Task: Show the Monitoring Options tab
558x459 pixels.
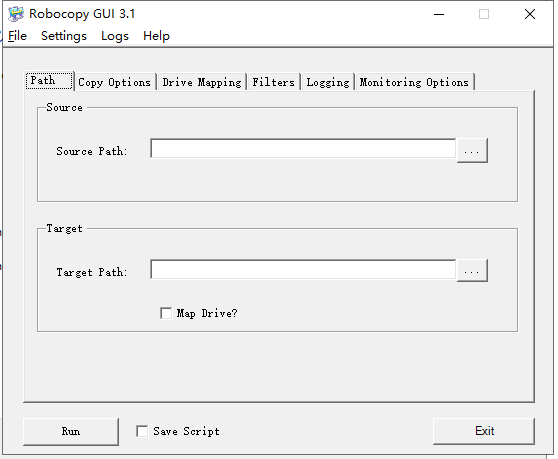Action: [414, 82]
